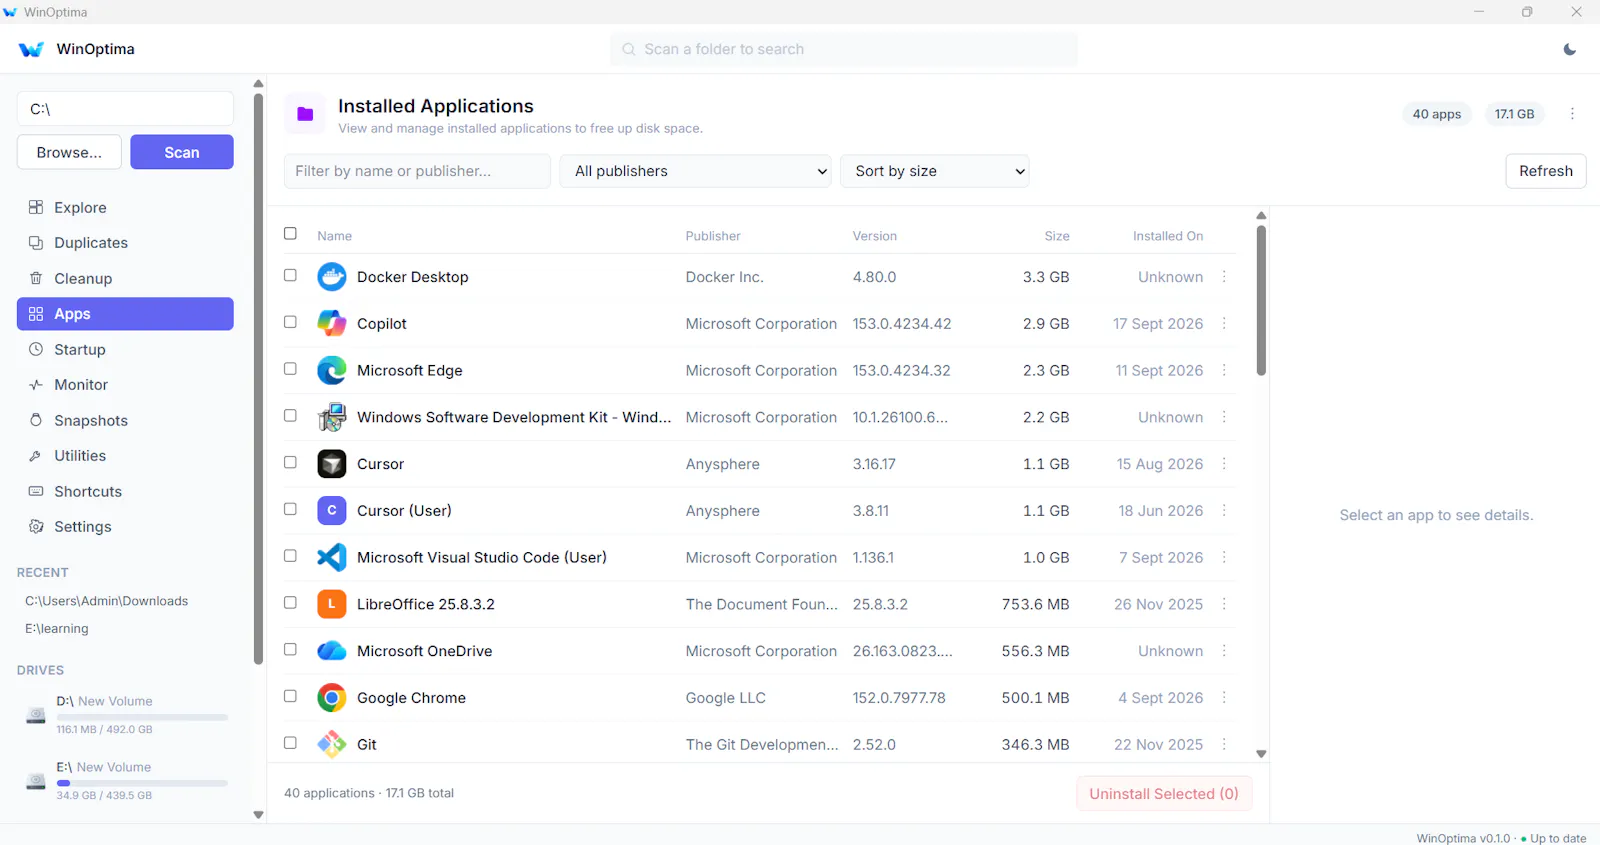The height and width of the screenshot is (845, 1600).
Task: Click the Size column header
Action: (1057, 236)
